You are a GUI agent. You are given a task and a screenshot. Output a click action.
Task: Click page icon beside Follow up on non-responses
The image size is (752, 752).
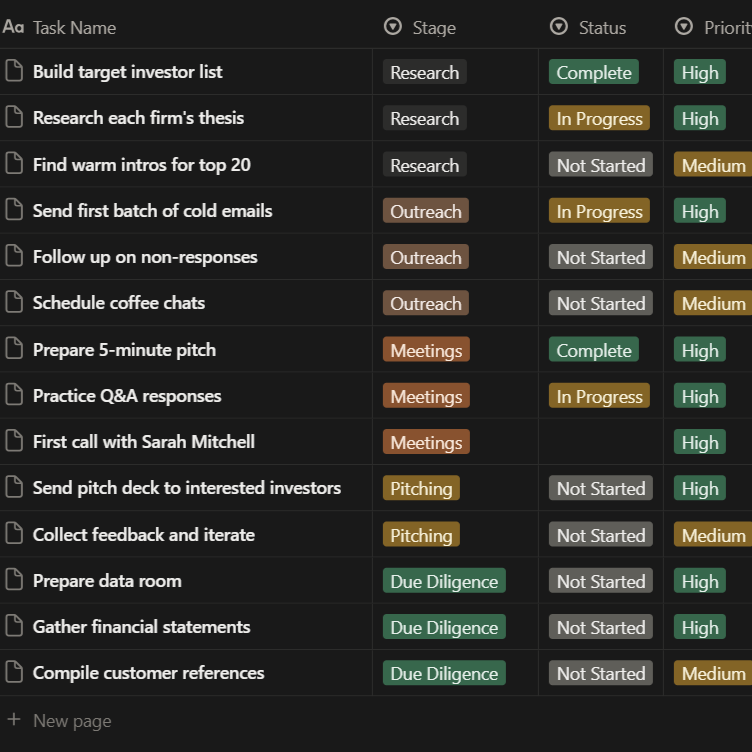(x=14, y=257)
